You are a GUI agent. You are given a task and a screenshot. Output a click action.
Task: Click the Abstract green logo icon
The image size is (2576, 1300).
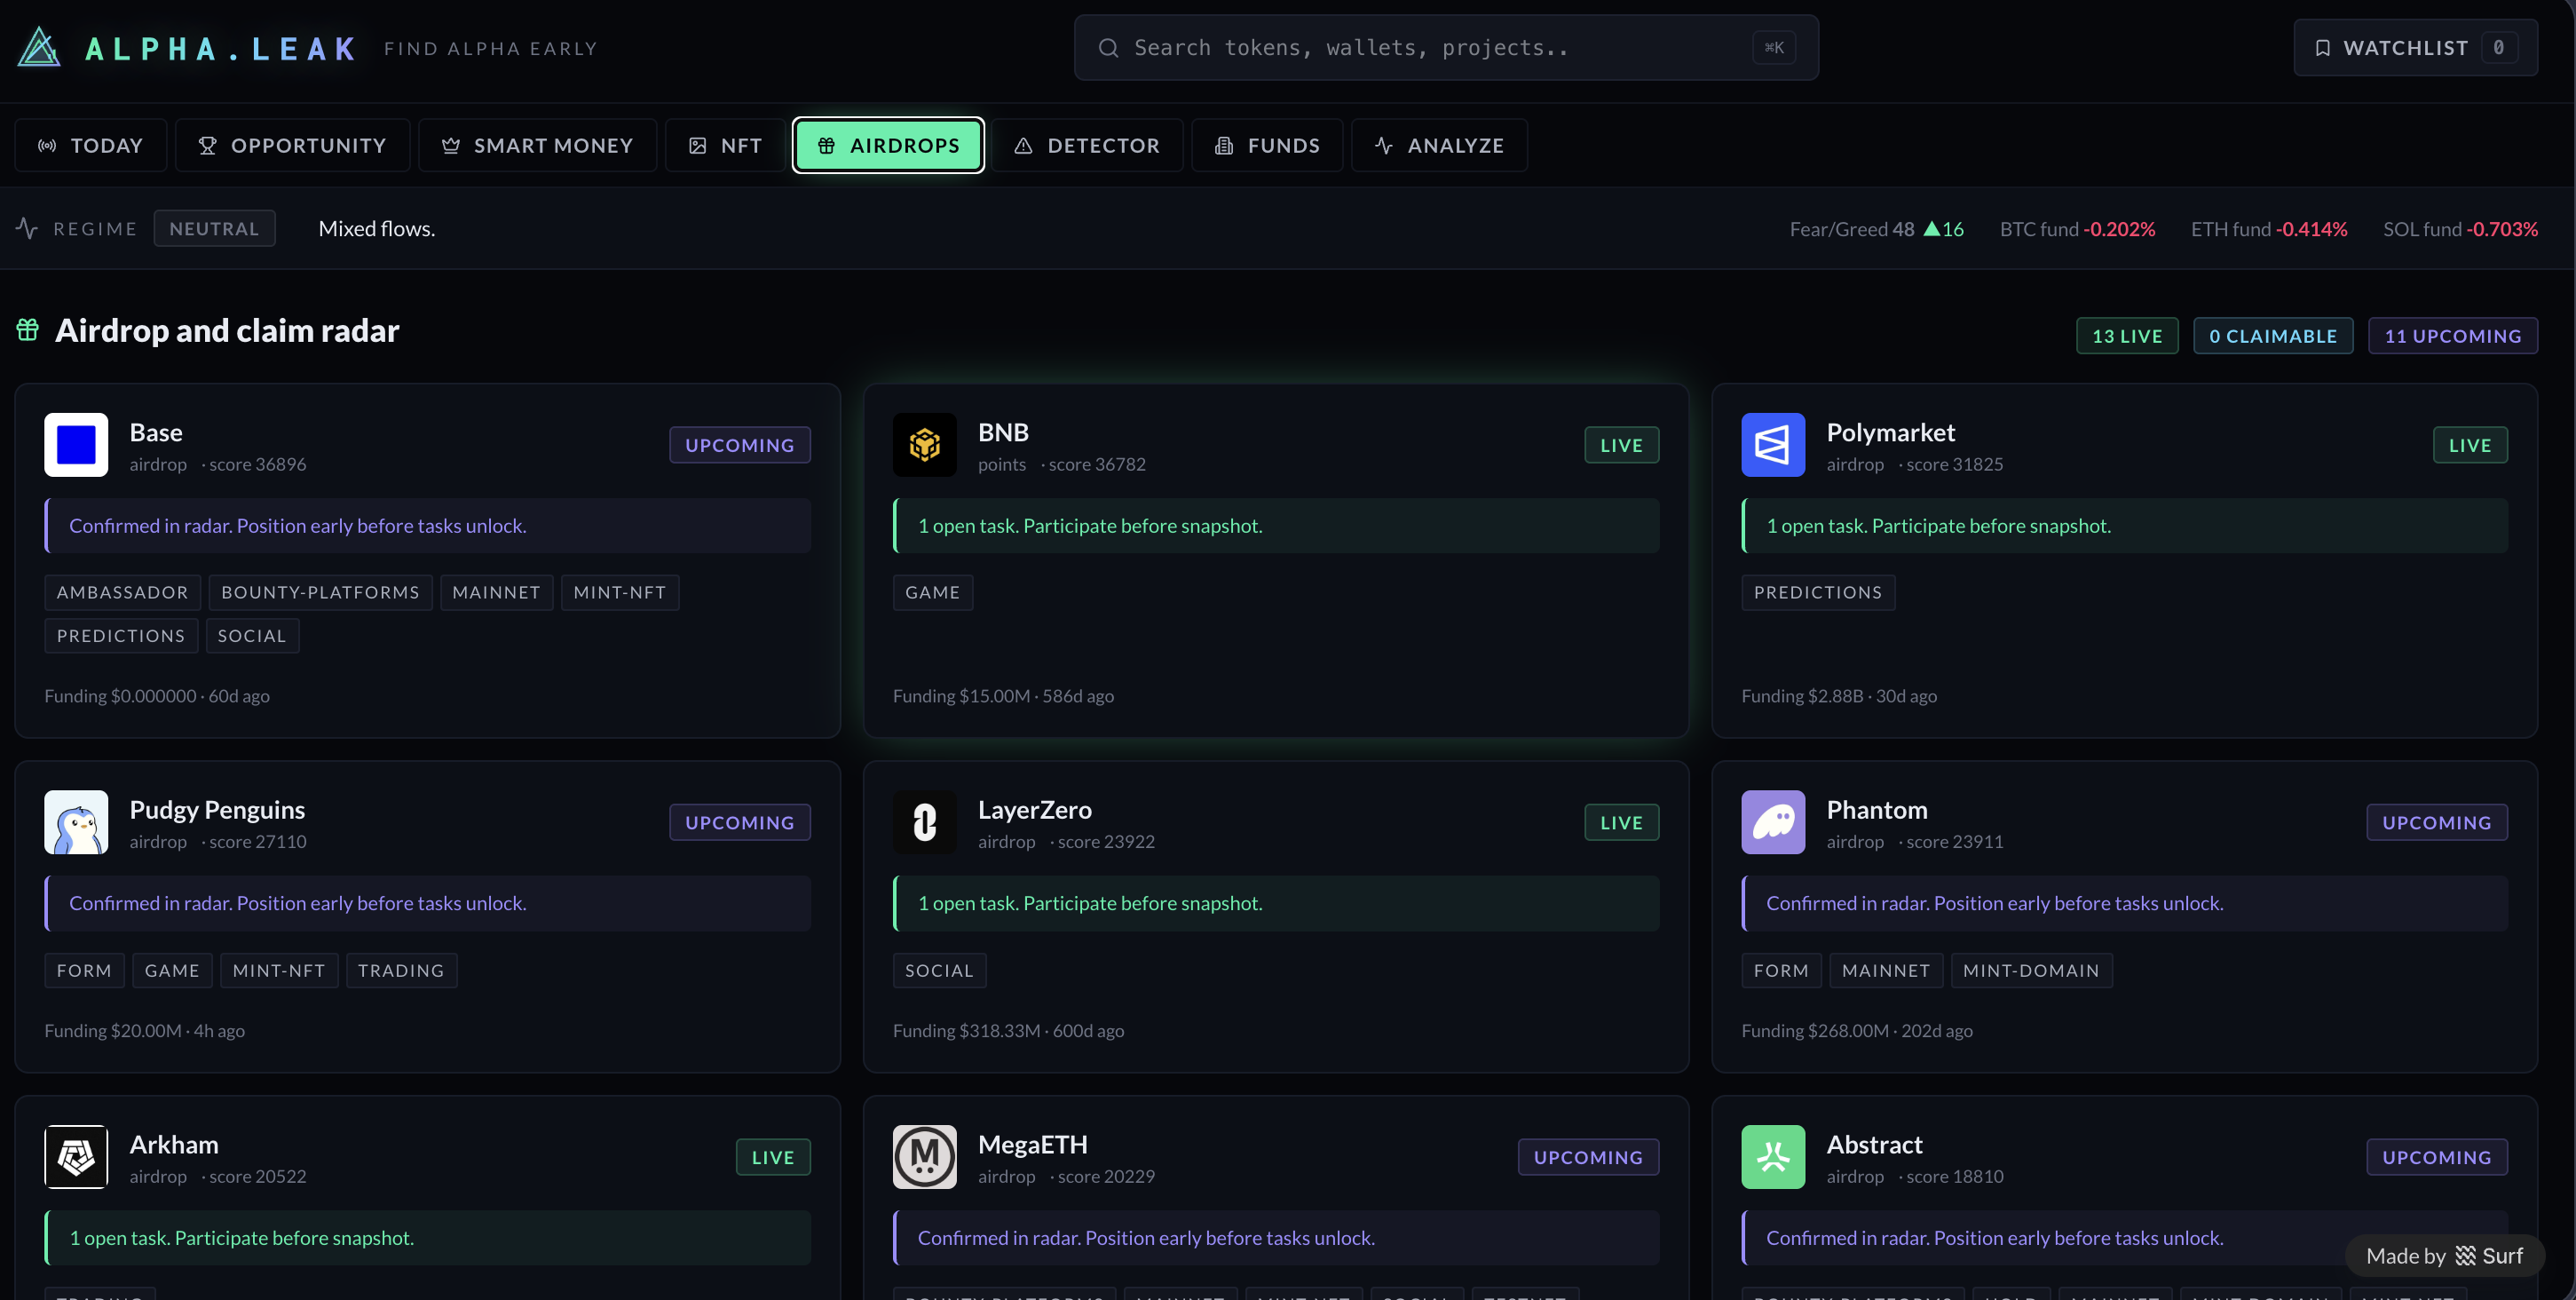[x=1772, y=1157]
